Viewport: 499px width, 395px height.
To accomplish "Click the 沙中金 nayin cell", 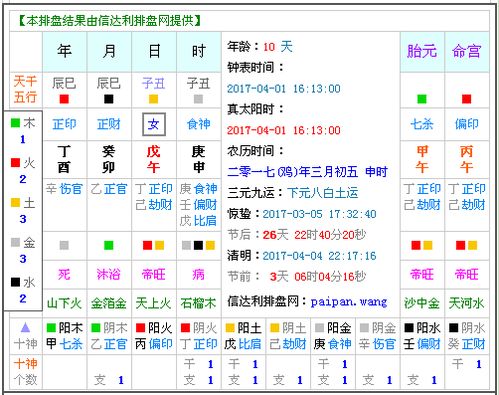I will click(422, 303).
